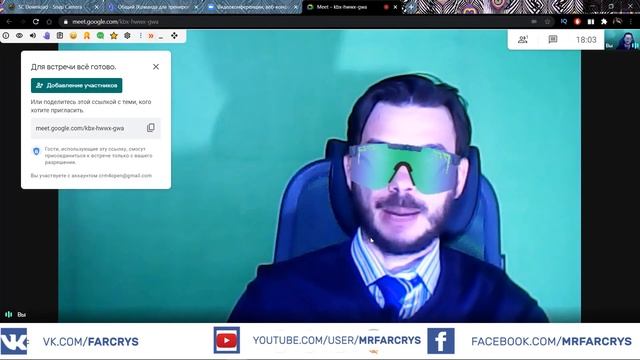
Task: Click the camera indicator in address bar
Action: [534, 22]
